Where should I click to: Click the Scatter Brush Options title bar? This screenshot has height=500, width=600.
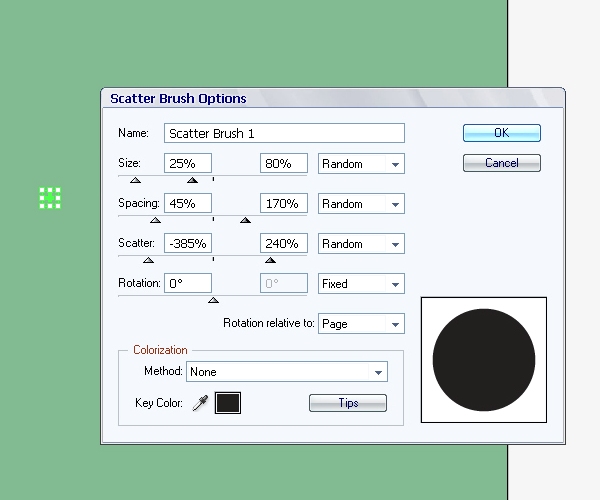pos(333,98)
